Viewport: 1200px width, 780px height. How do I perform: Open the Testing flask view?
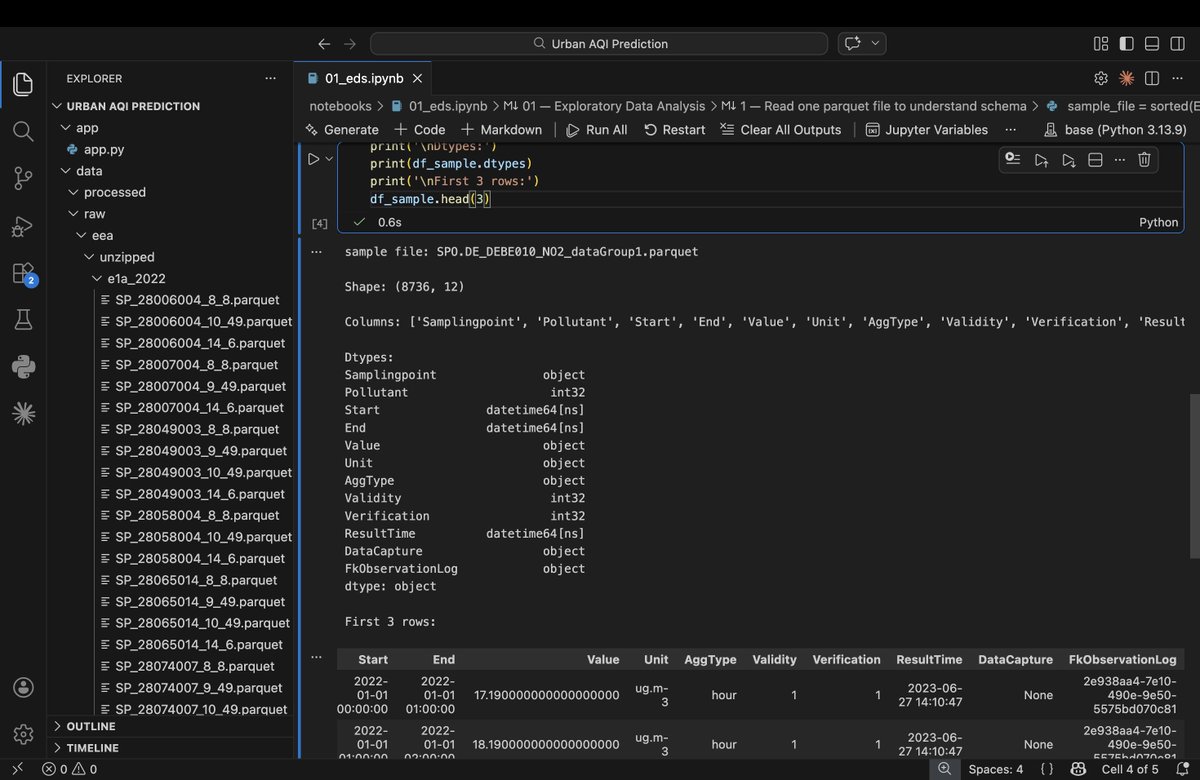(23, 319)
